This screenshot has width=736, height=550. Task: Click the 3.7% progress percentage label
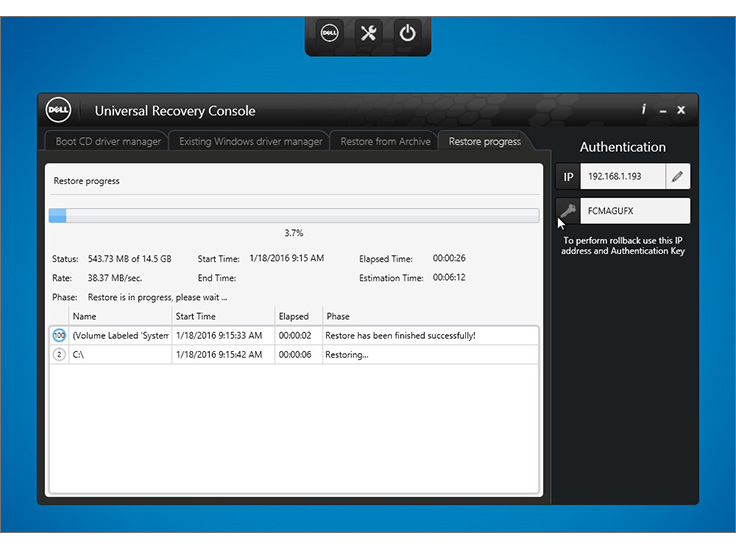click(294, 233)
